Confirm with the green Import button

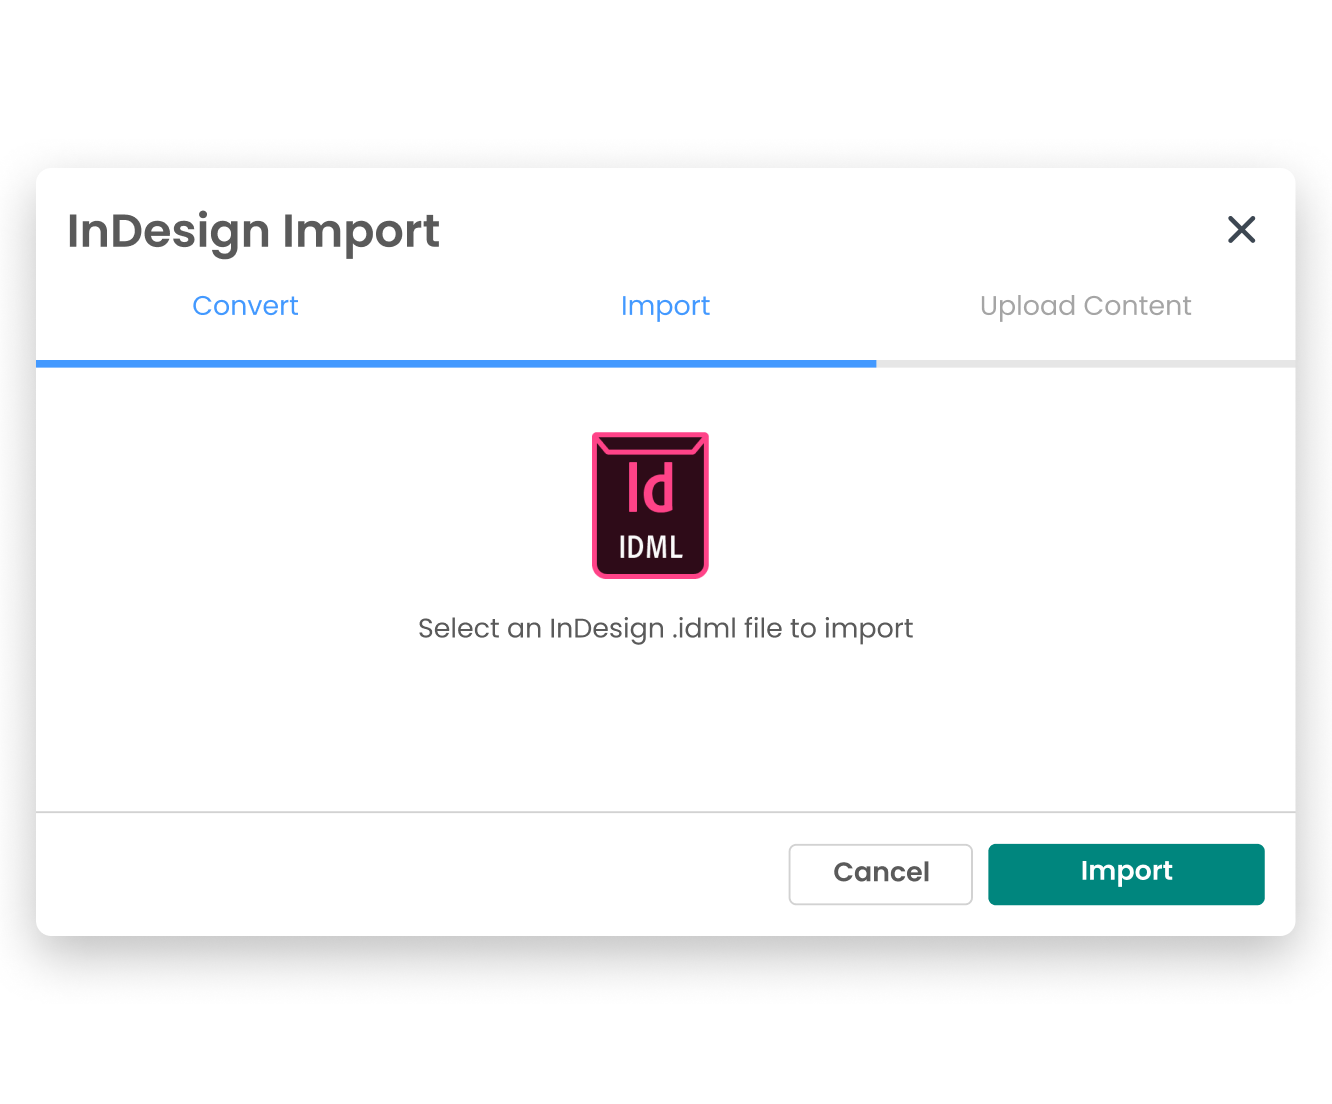1126,872
